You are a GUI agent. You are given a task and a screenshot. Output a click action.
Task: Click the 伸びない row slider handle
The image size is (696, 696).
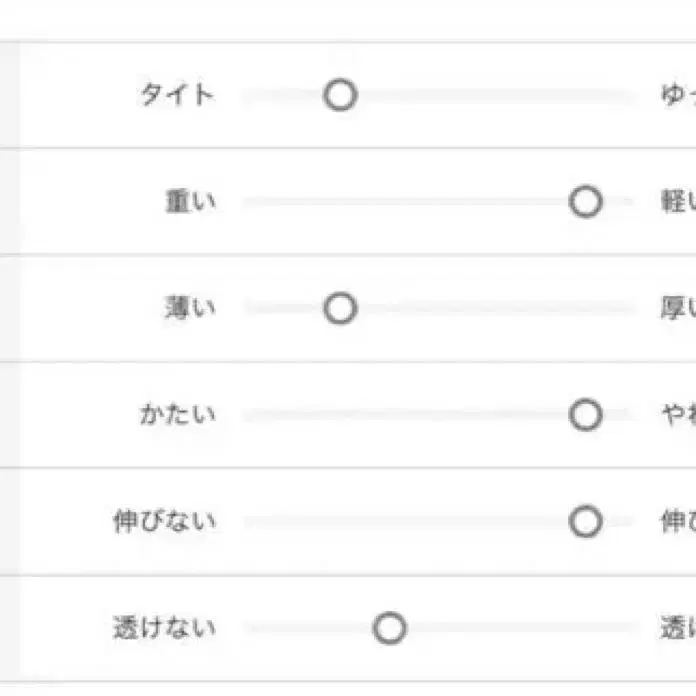(x=585, y=521)
